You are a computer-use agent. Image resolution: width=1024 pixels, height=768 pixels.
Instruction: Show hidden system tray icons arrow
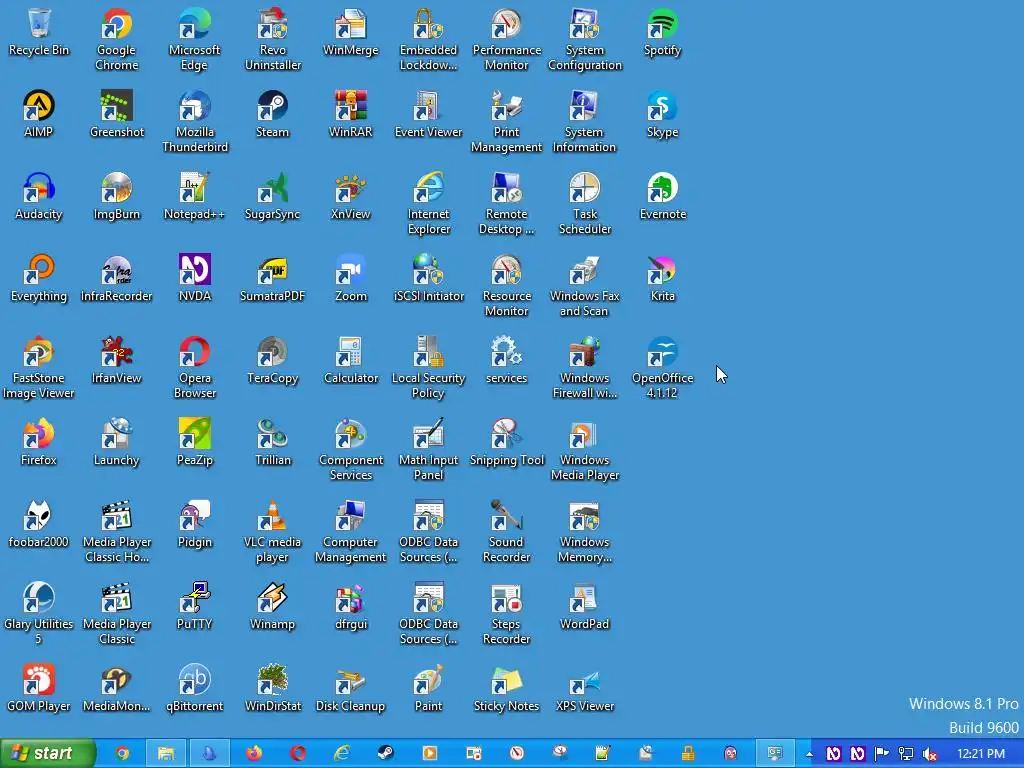(809, 754)
